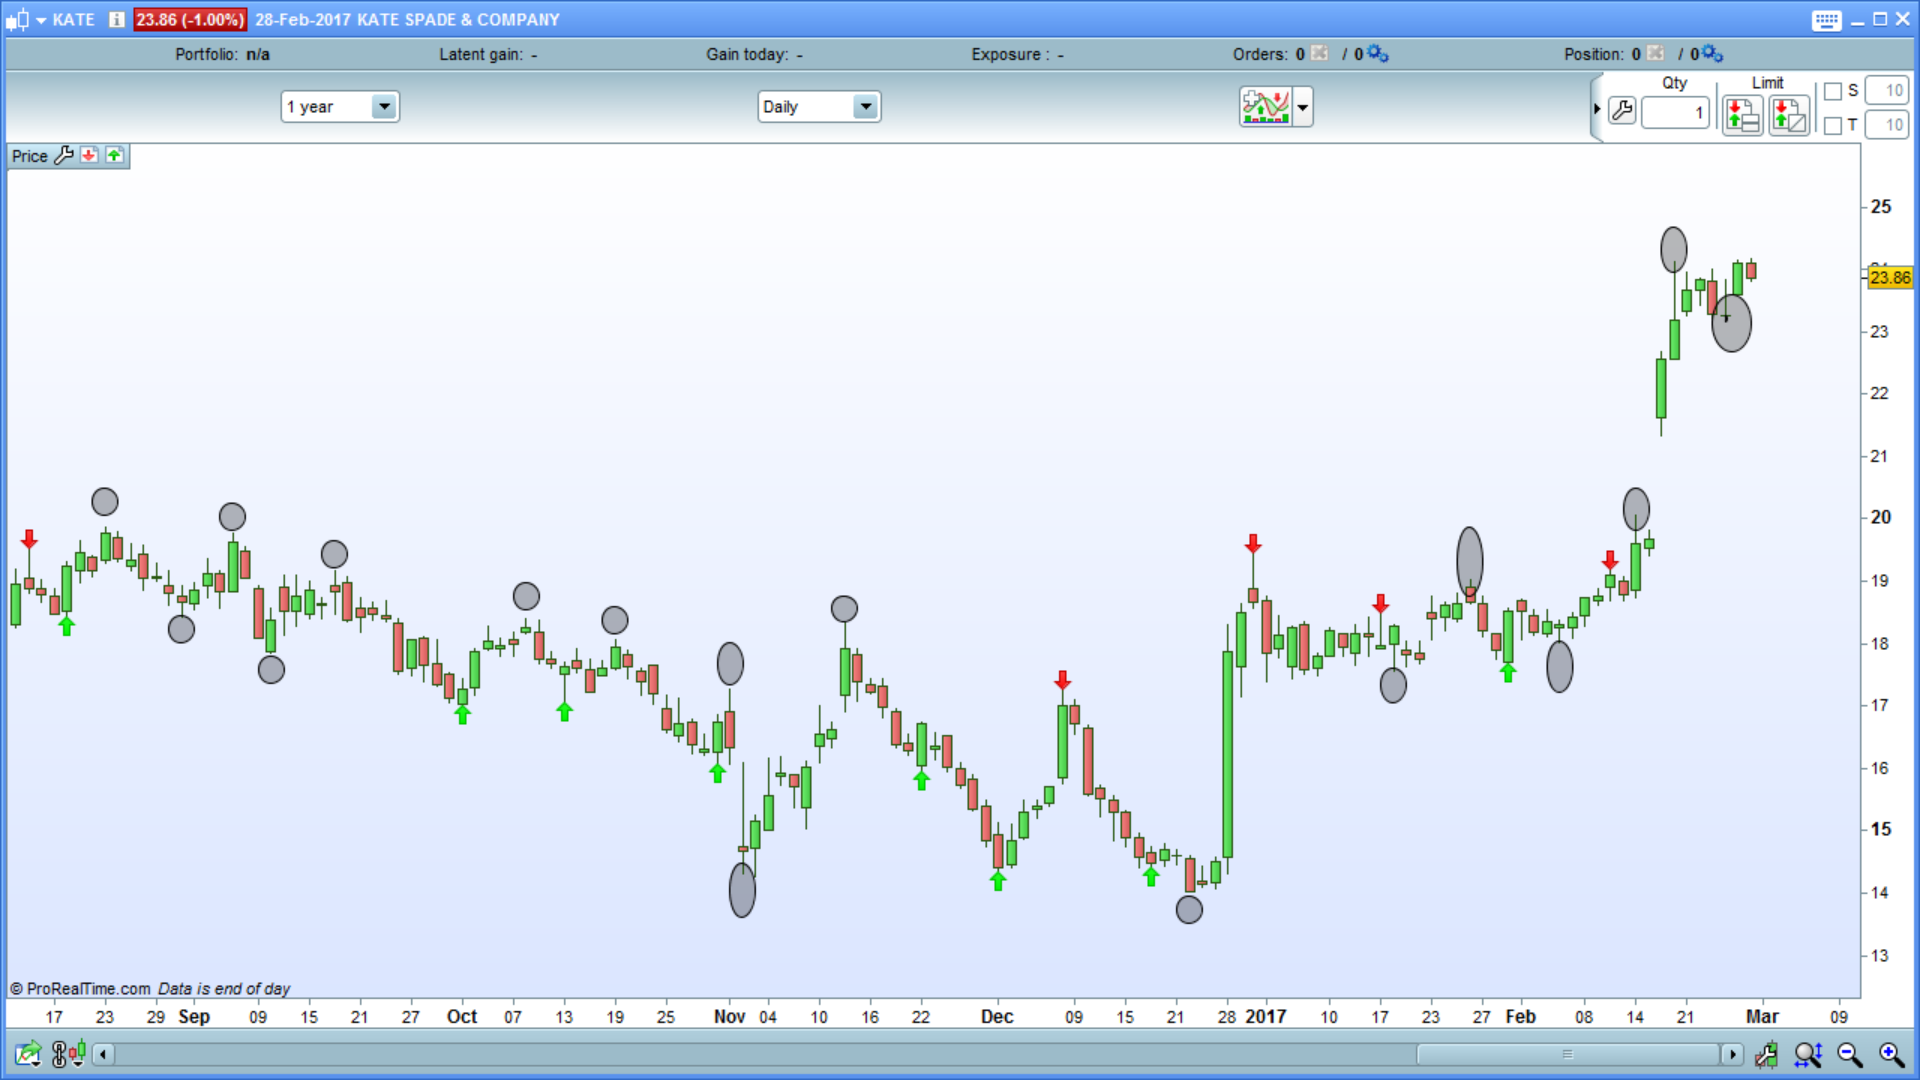
Task: Click the horizontal scrollbar thumb
Action: click(x=1567, y=1054)
